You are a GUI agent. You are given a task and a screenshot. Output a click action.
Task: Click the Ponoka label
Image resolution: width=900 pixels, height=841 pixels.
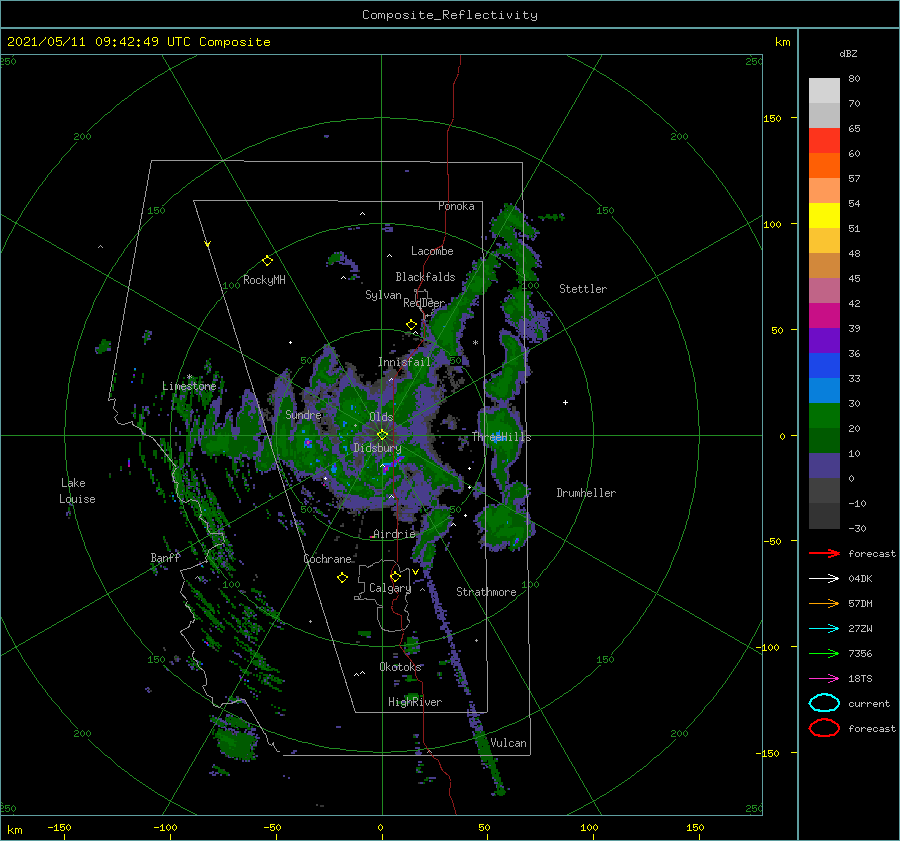point(456,206)
